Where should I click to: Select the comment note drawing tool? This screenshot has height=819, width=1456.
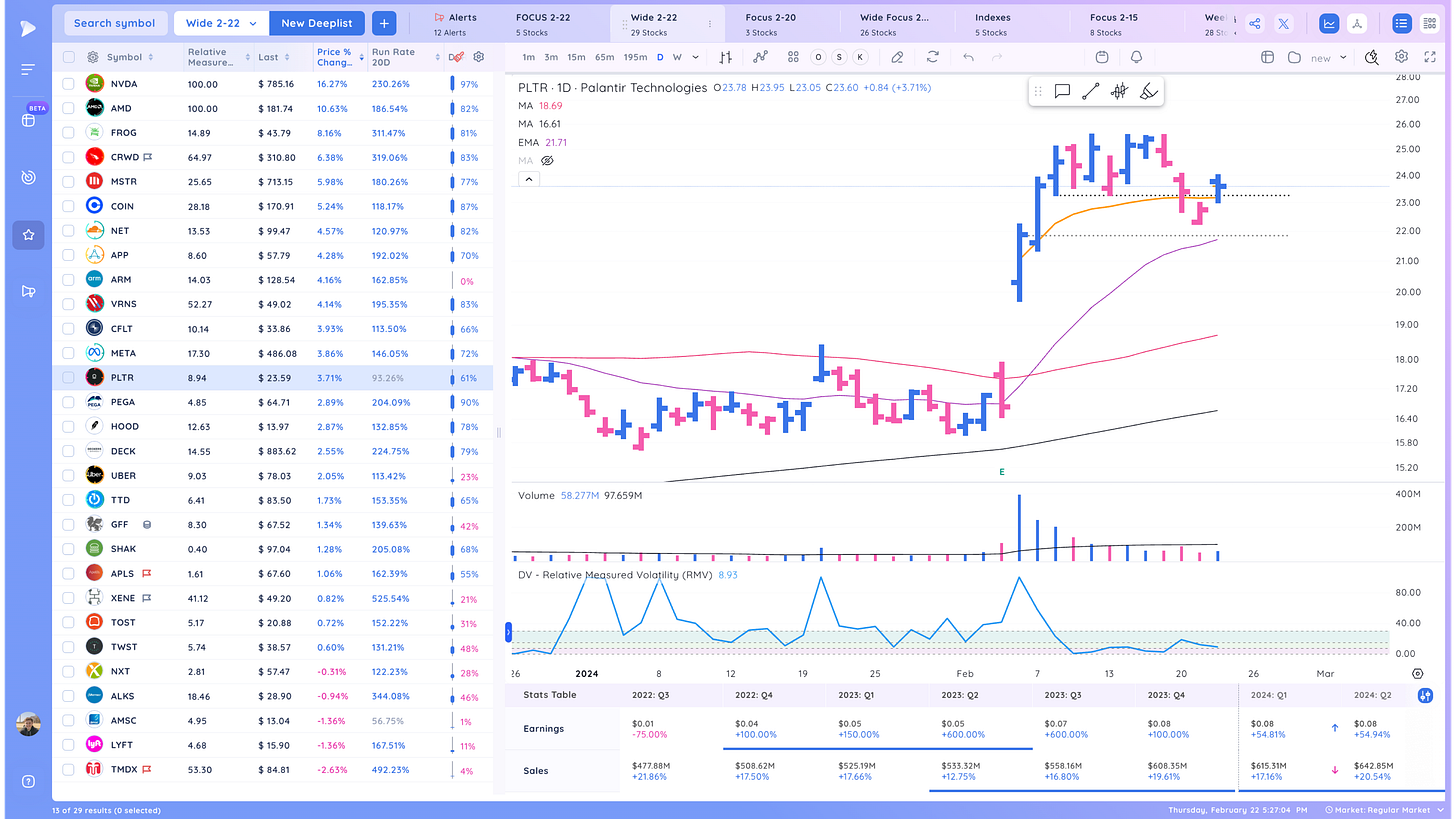(x=1062, y=92)
